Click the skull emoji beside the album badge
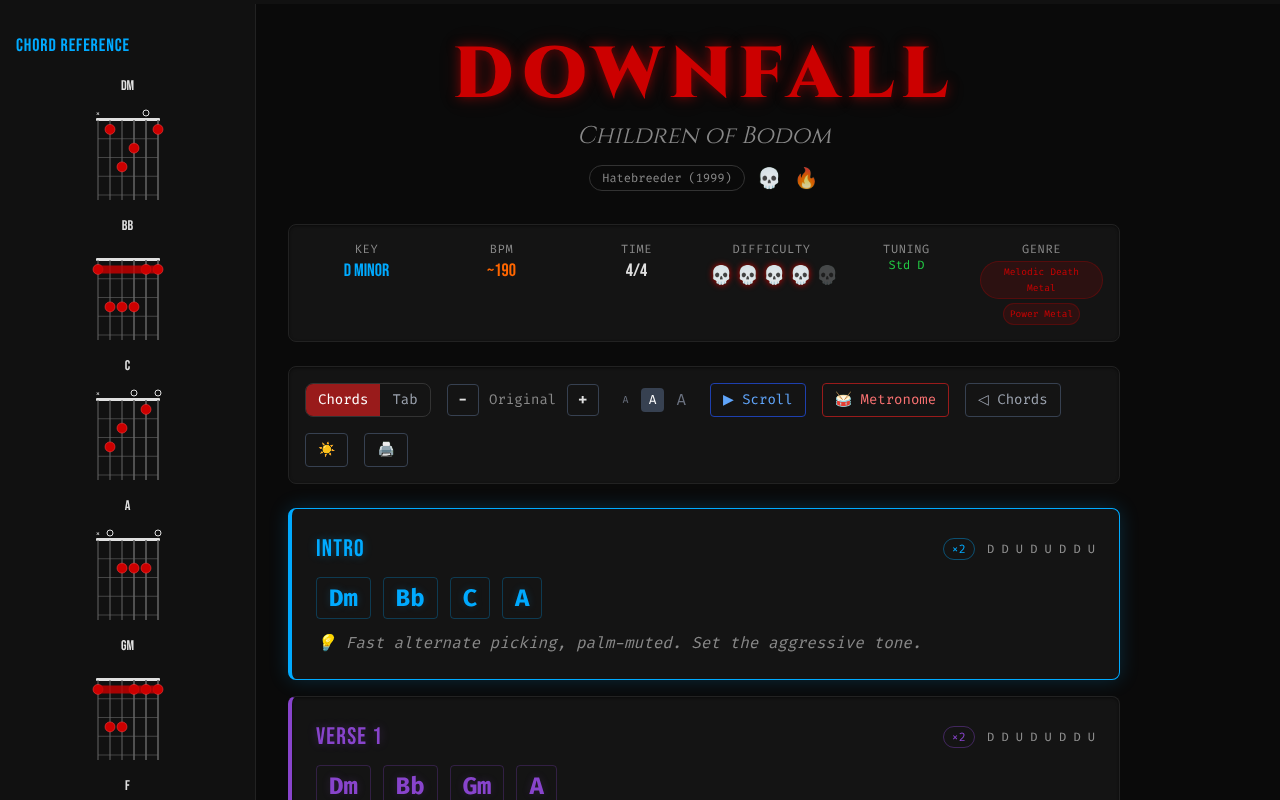 pyautogui.click(x=768, y=177)
